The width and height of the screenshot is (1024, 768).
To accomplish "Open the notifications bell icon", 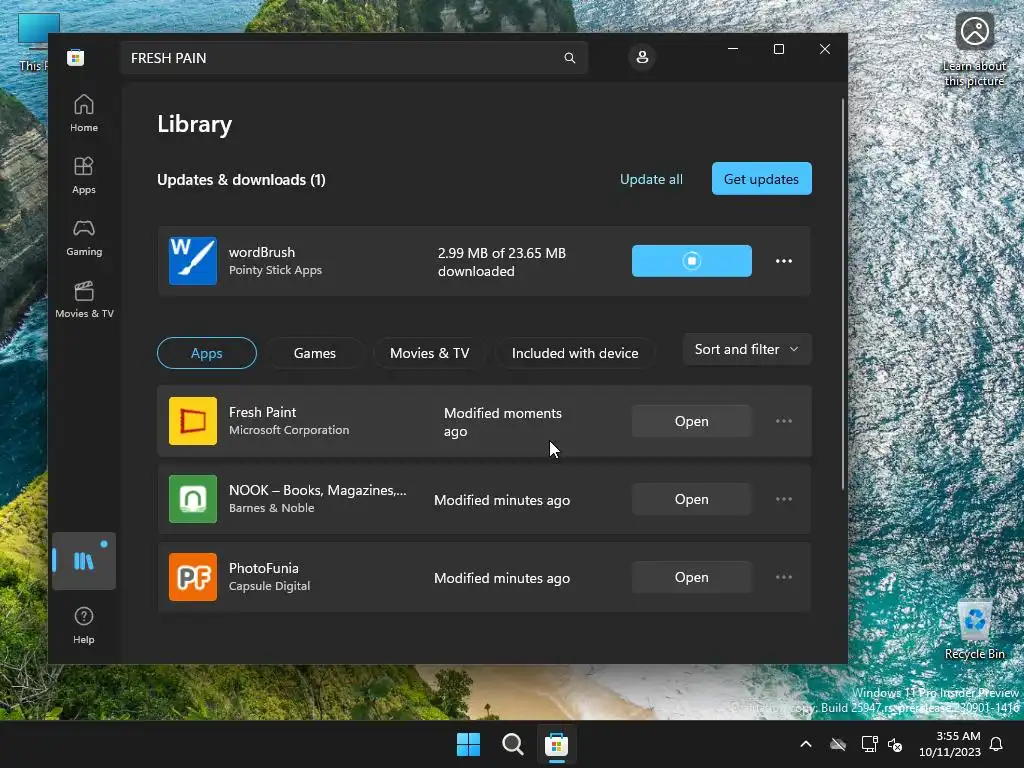I will click(997, 744).
